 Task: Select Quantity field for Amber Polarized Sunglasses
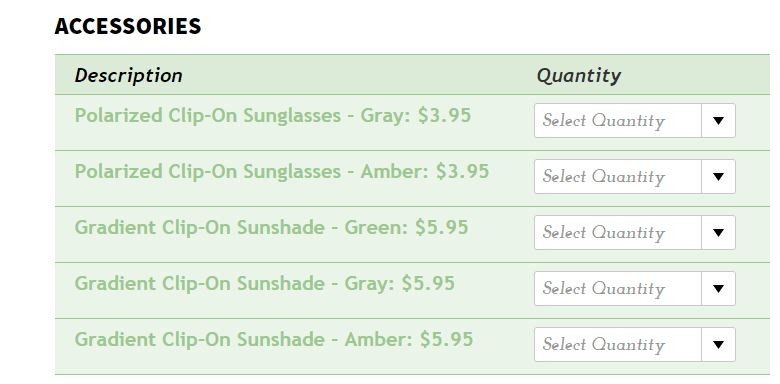635,176
